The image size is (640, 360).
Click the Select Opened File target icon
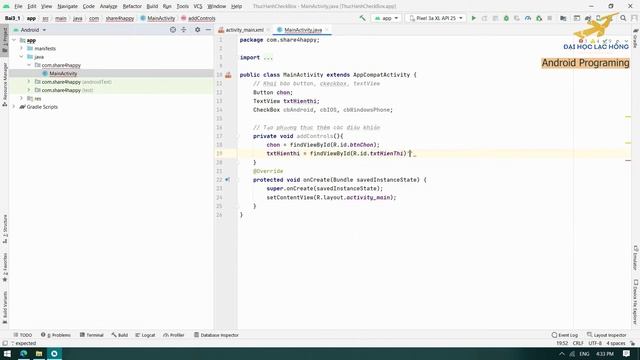pos(173,30)
